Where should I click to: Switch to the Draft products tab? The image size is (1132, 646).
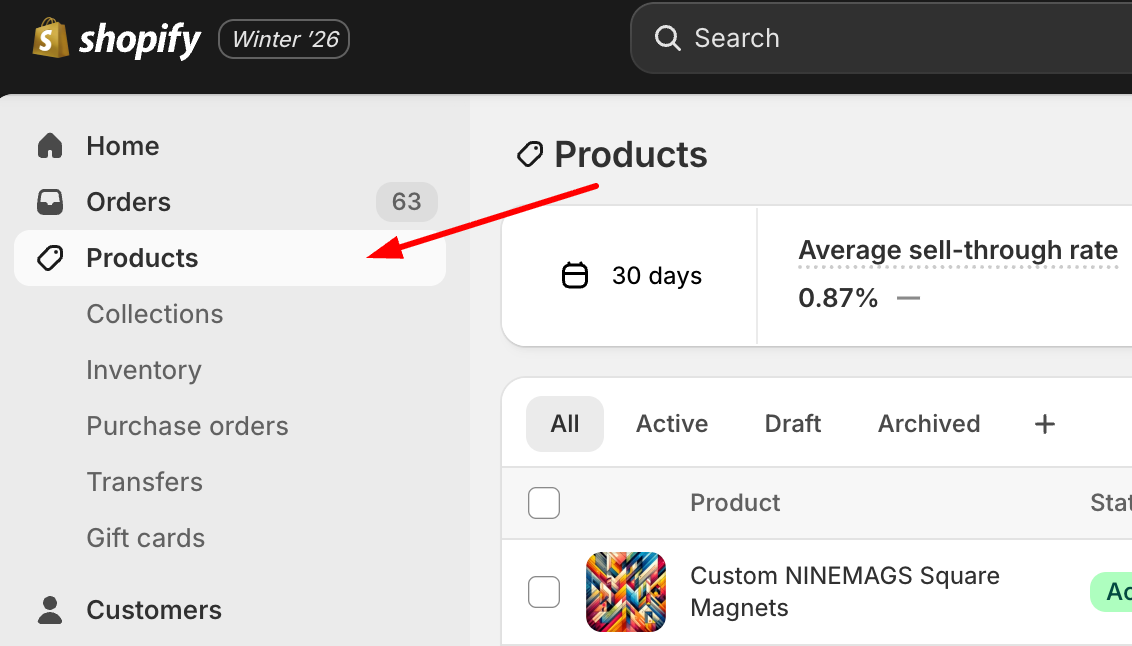pyautogui.click(x=793, y=424)
